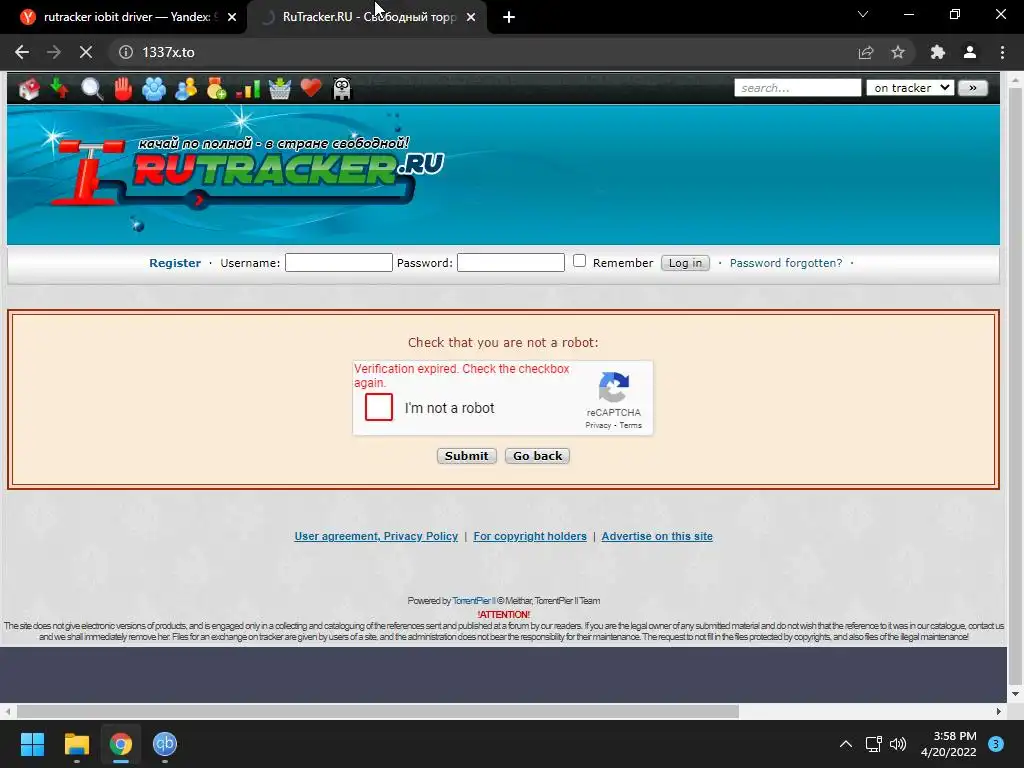The image size is (1024, 768).
Task: Open the clock and date in taskbar
Action: point(948,744)
